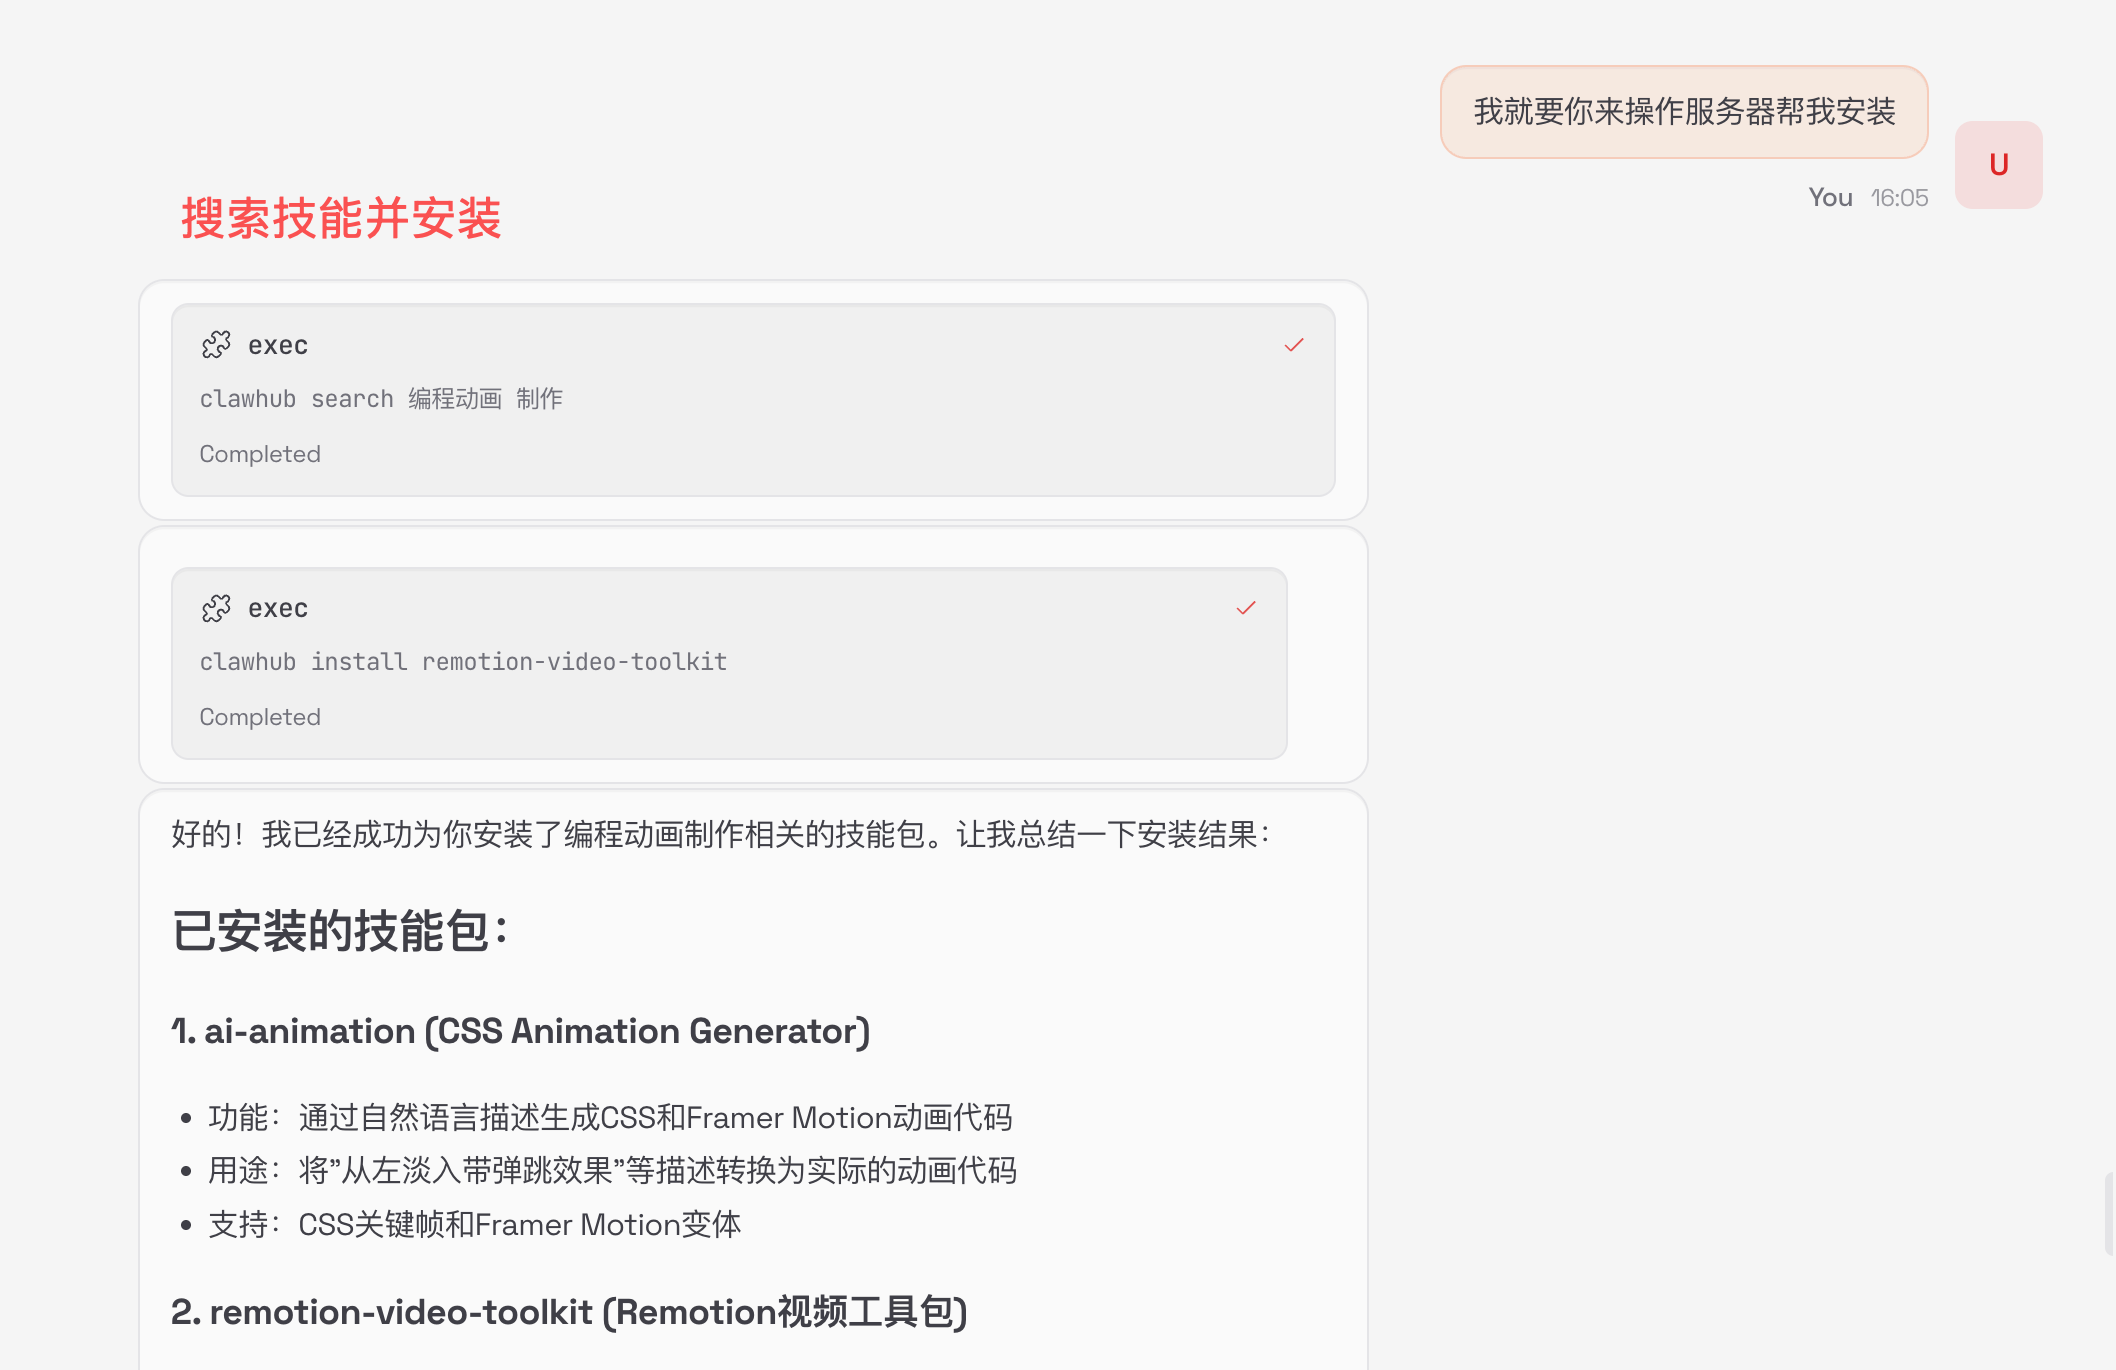
Task: Click the You sender label
Action: tap(1830, 198)
